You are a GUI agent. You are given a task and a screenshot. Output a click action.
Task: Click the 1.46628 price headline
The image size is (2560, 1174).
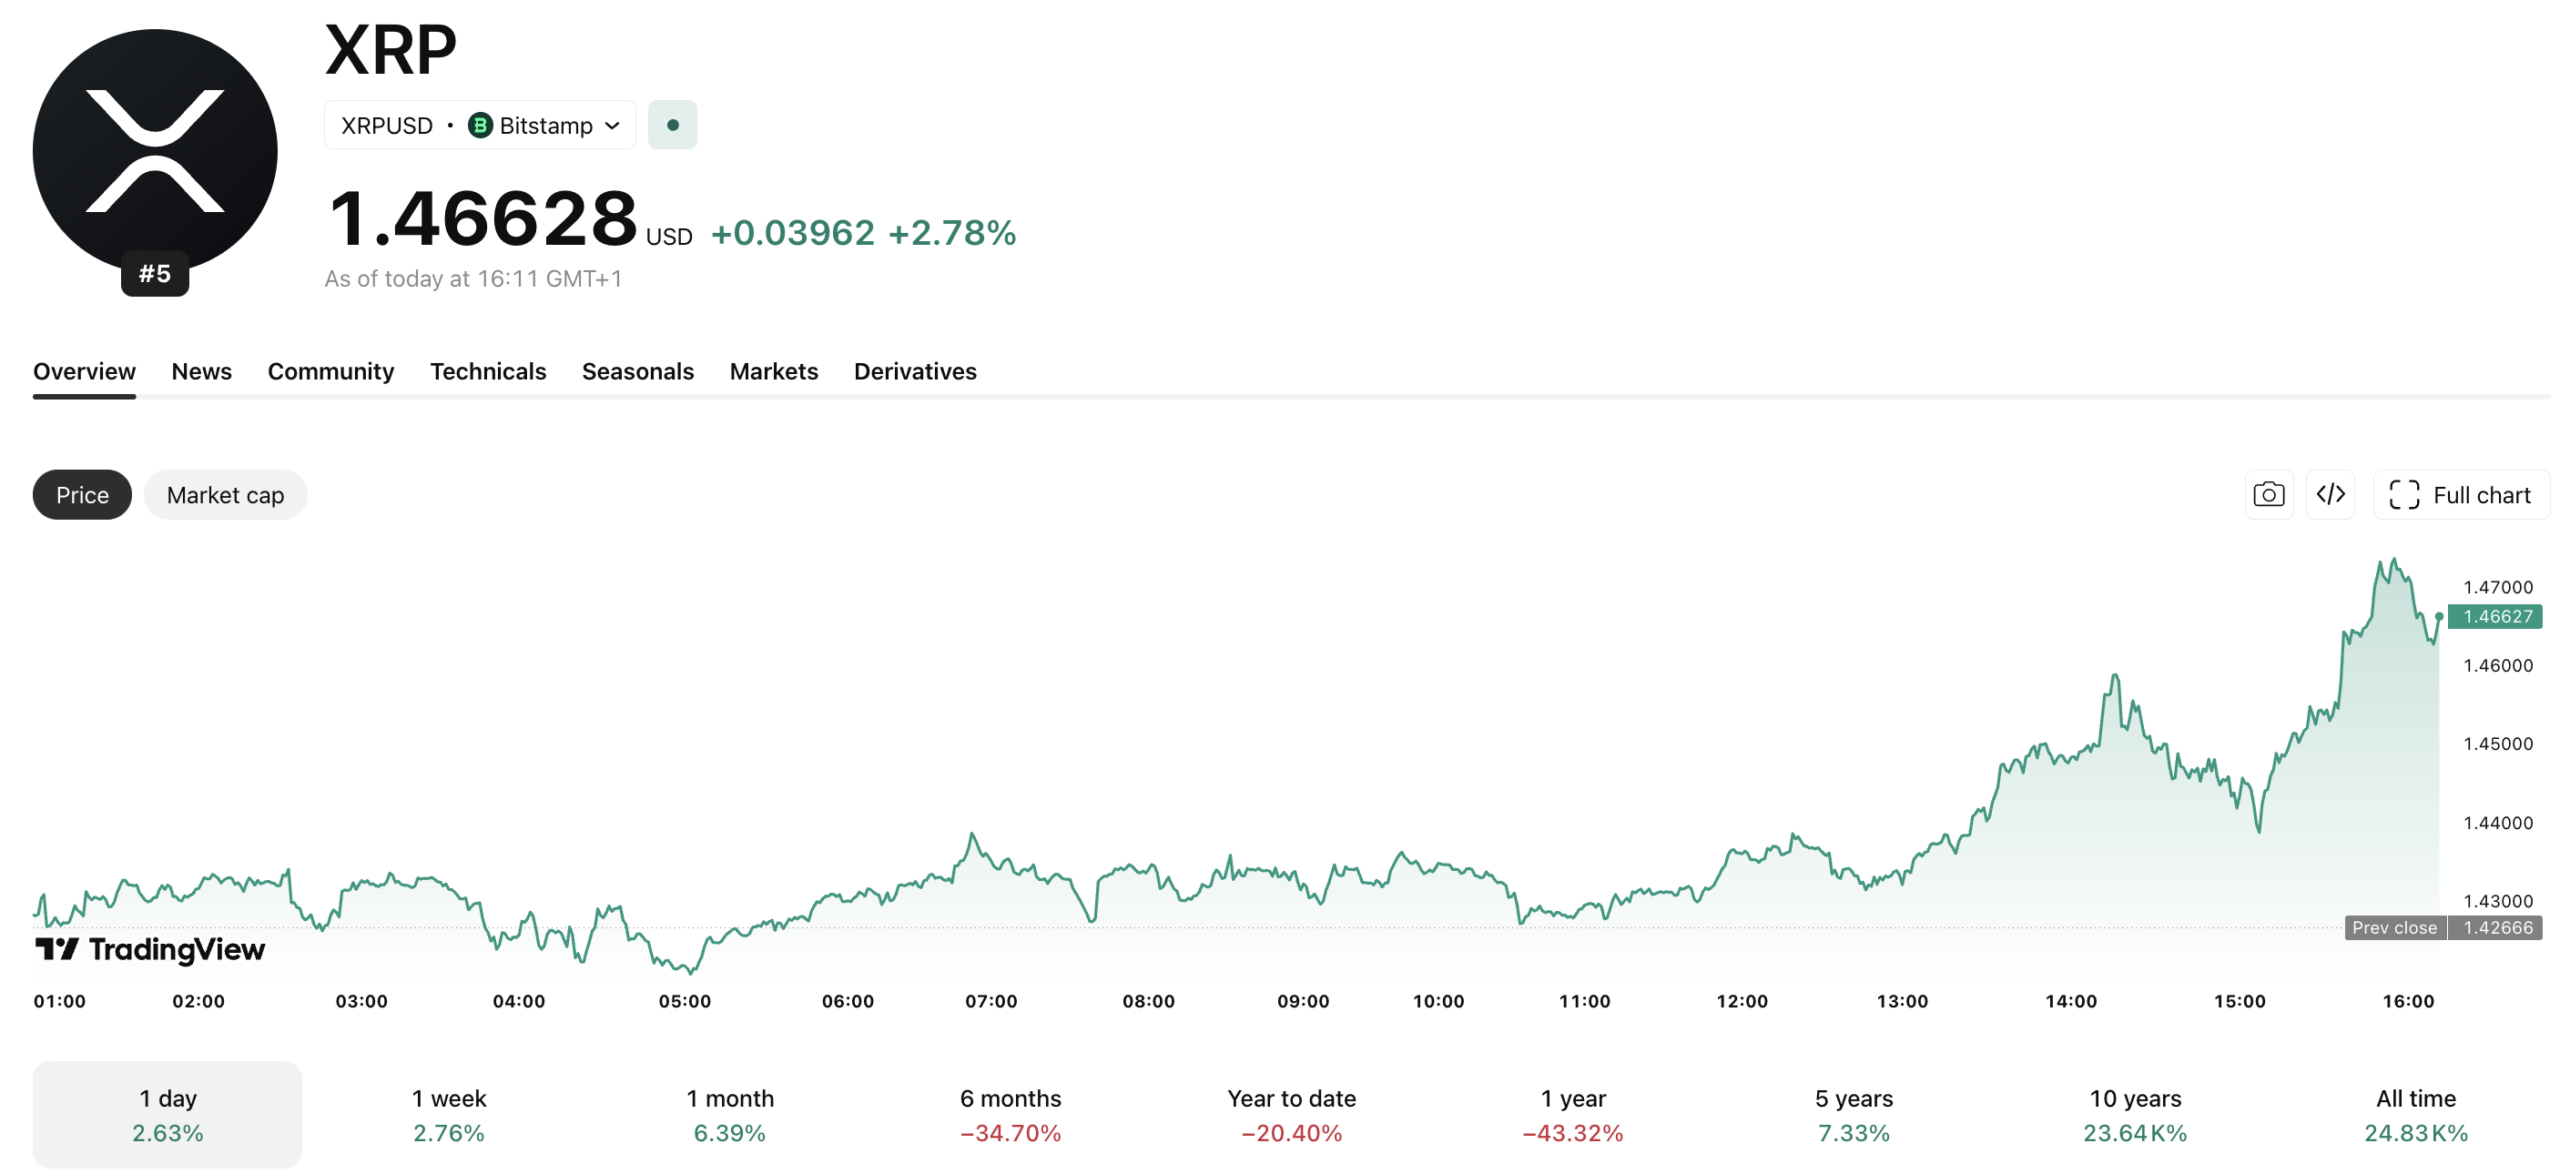pyautogui.click(x=483, y=218)
